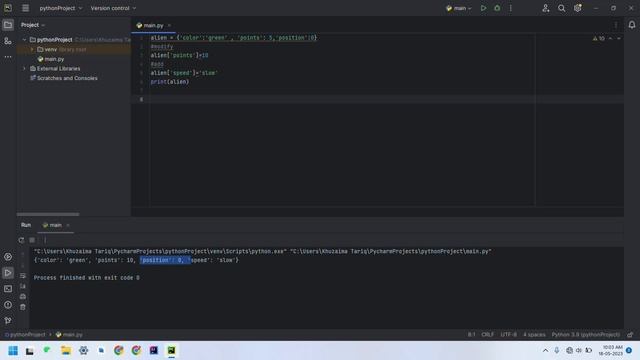Open editor tab options vertical ellipsis
Viewport: 640px width, 360px height.
point(616,25)
